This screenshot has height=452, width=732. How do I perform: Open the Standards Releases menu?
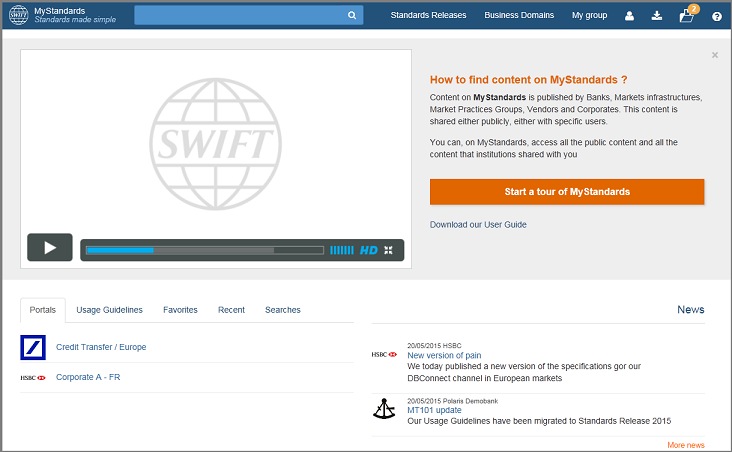429,15
